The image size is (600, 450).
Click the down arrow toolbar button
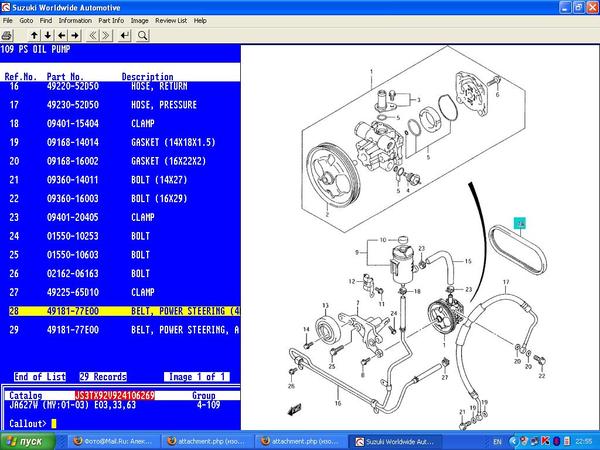point(48,36)
